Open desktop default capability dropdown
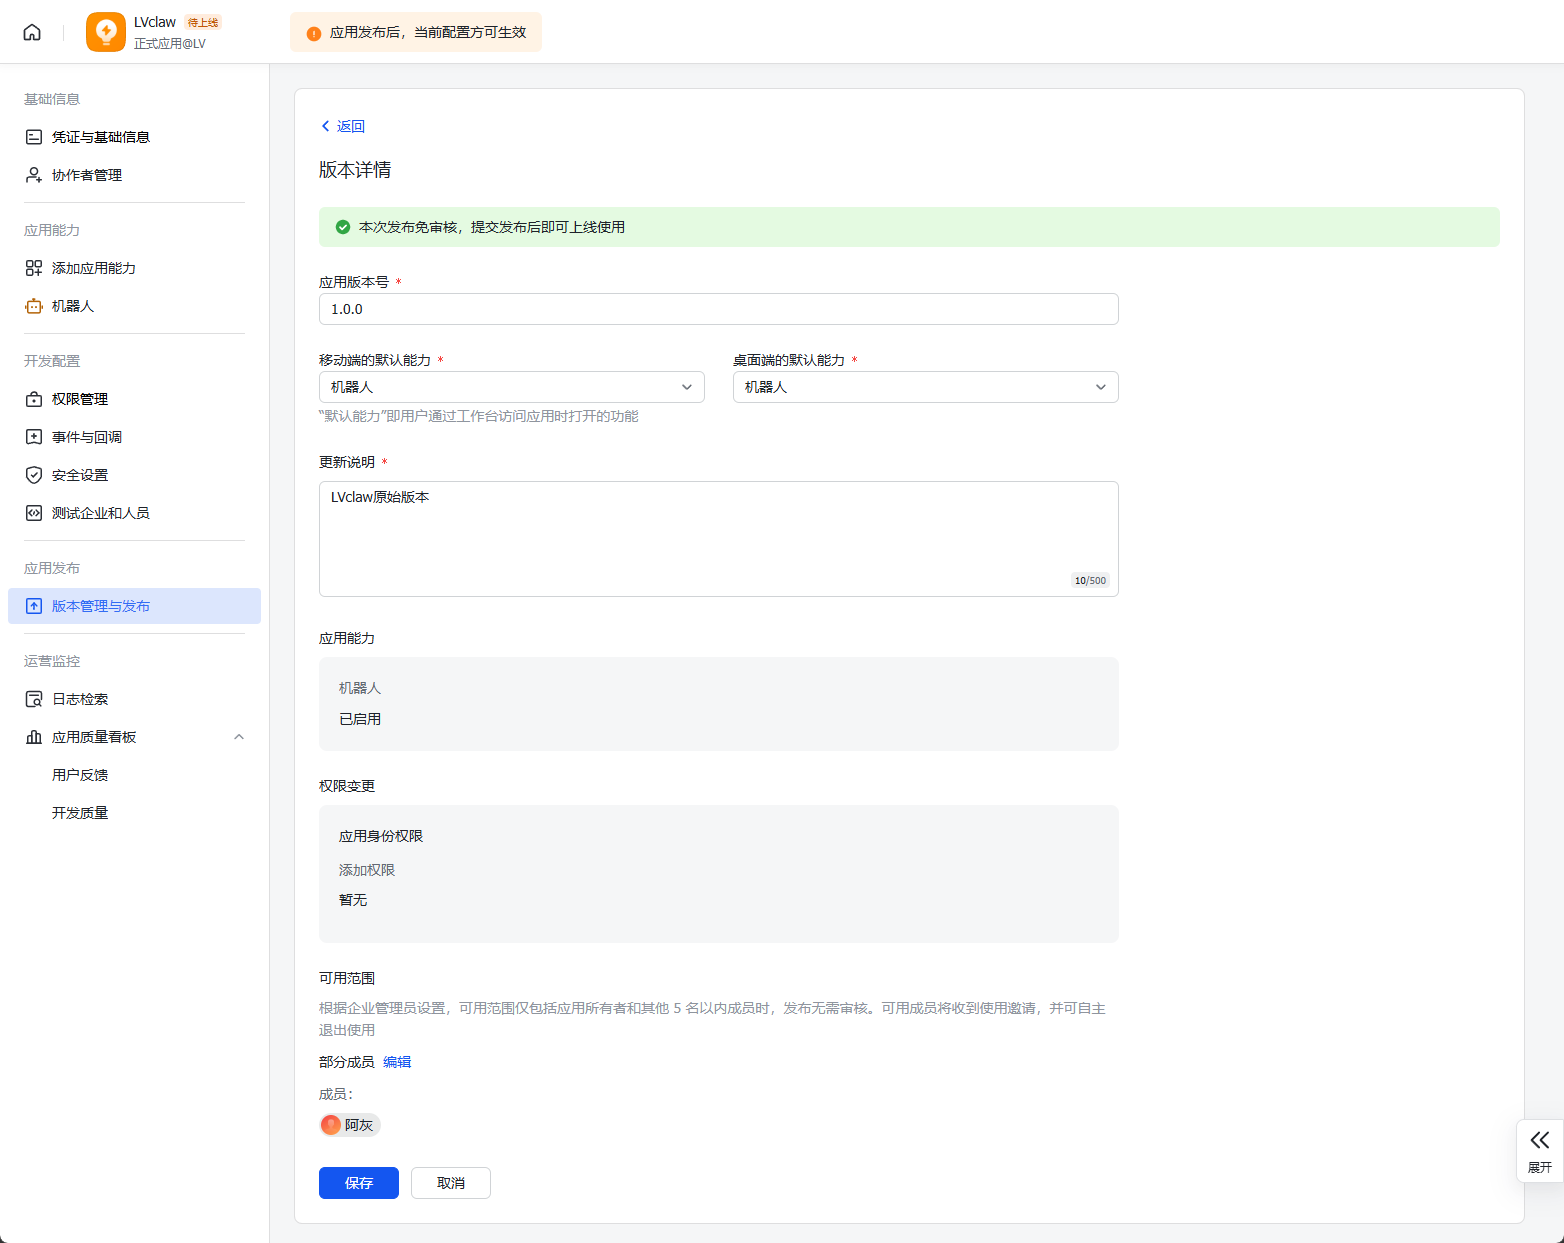 tap(925, 387)
